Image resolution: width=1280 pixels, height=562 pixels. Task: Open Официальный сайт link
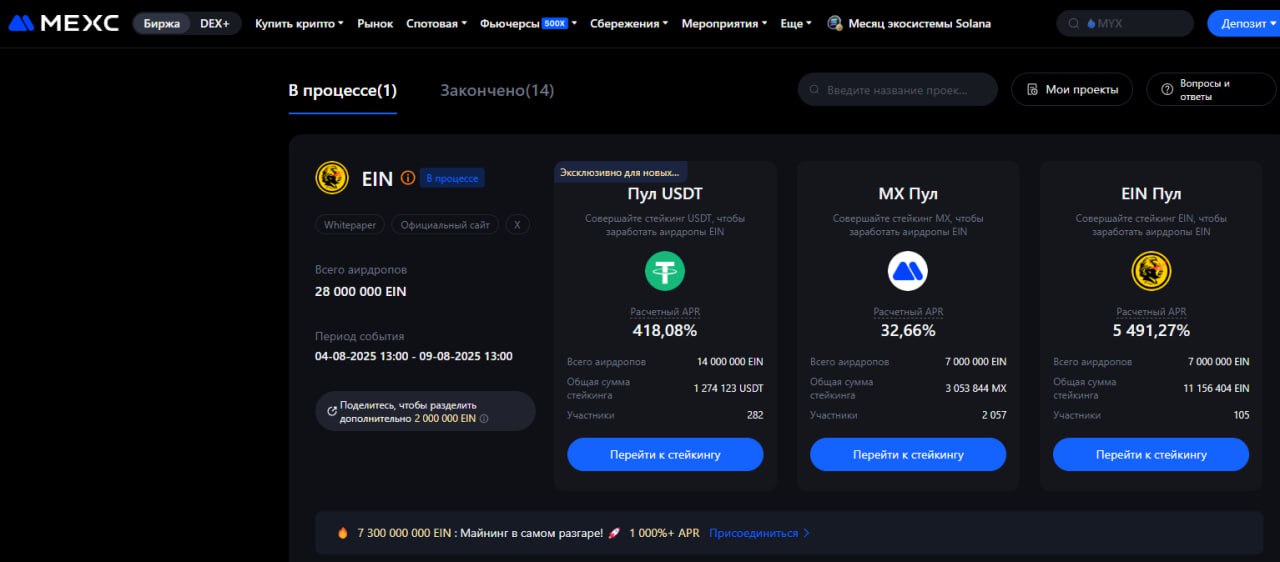tap(445, 225)
